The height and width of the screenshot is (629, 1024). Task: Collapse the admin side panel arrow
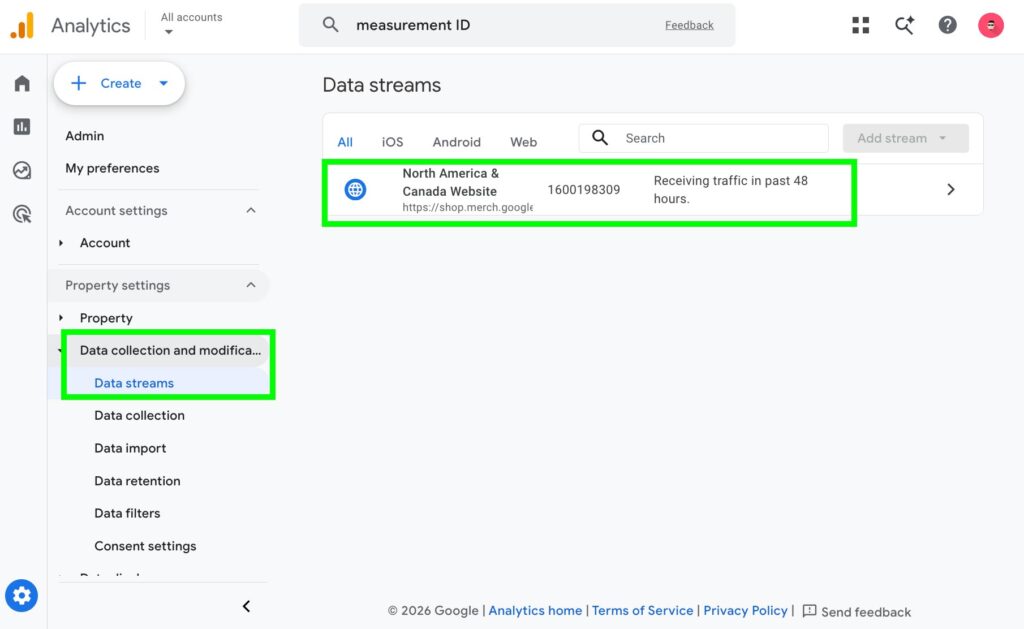click(246, 606)
